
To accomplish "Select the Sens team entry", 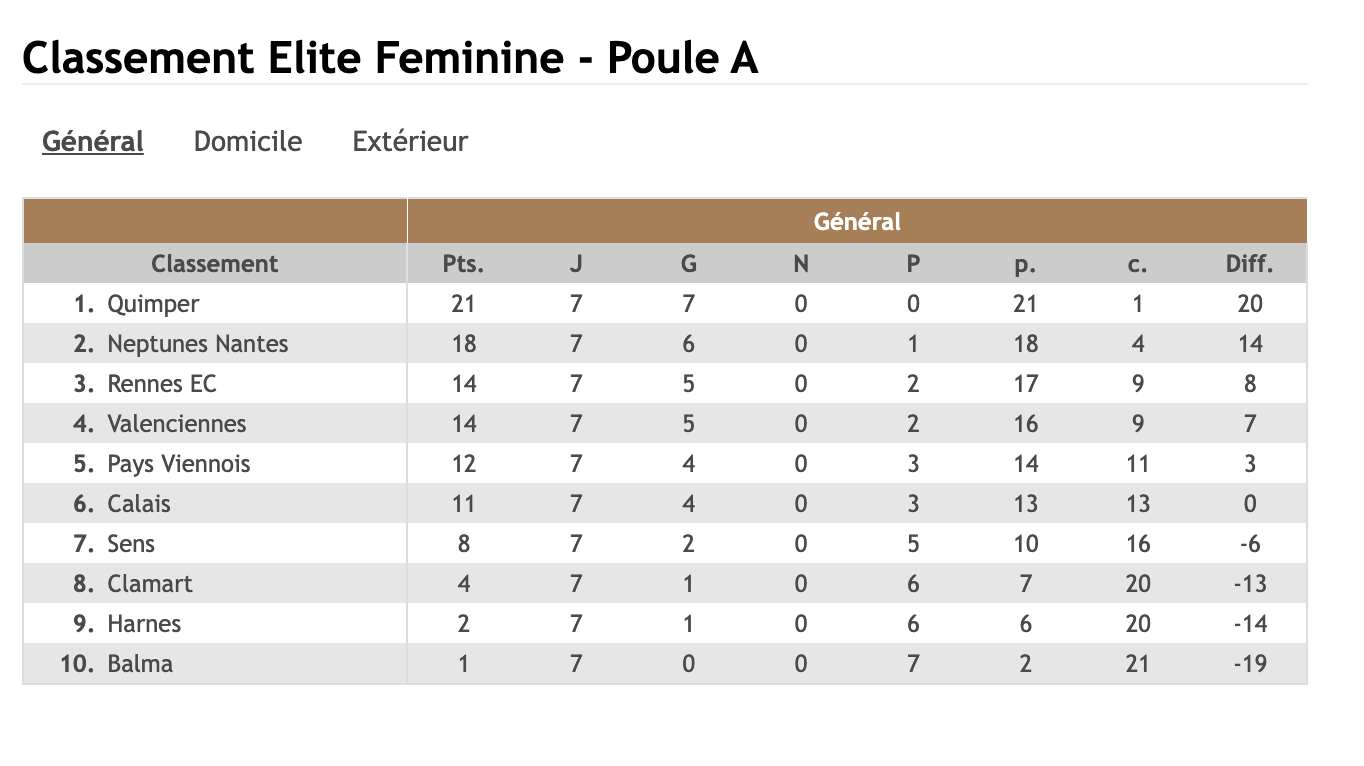I will [131, 544].
